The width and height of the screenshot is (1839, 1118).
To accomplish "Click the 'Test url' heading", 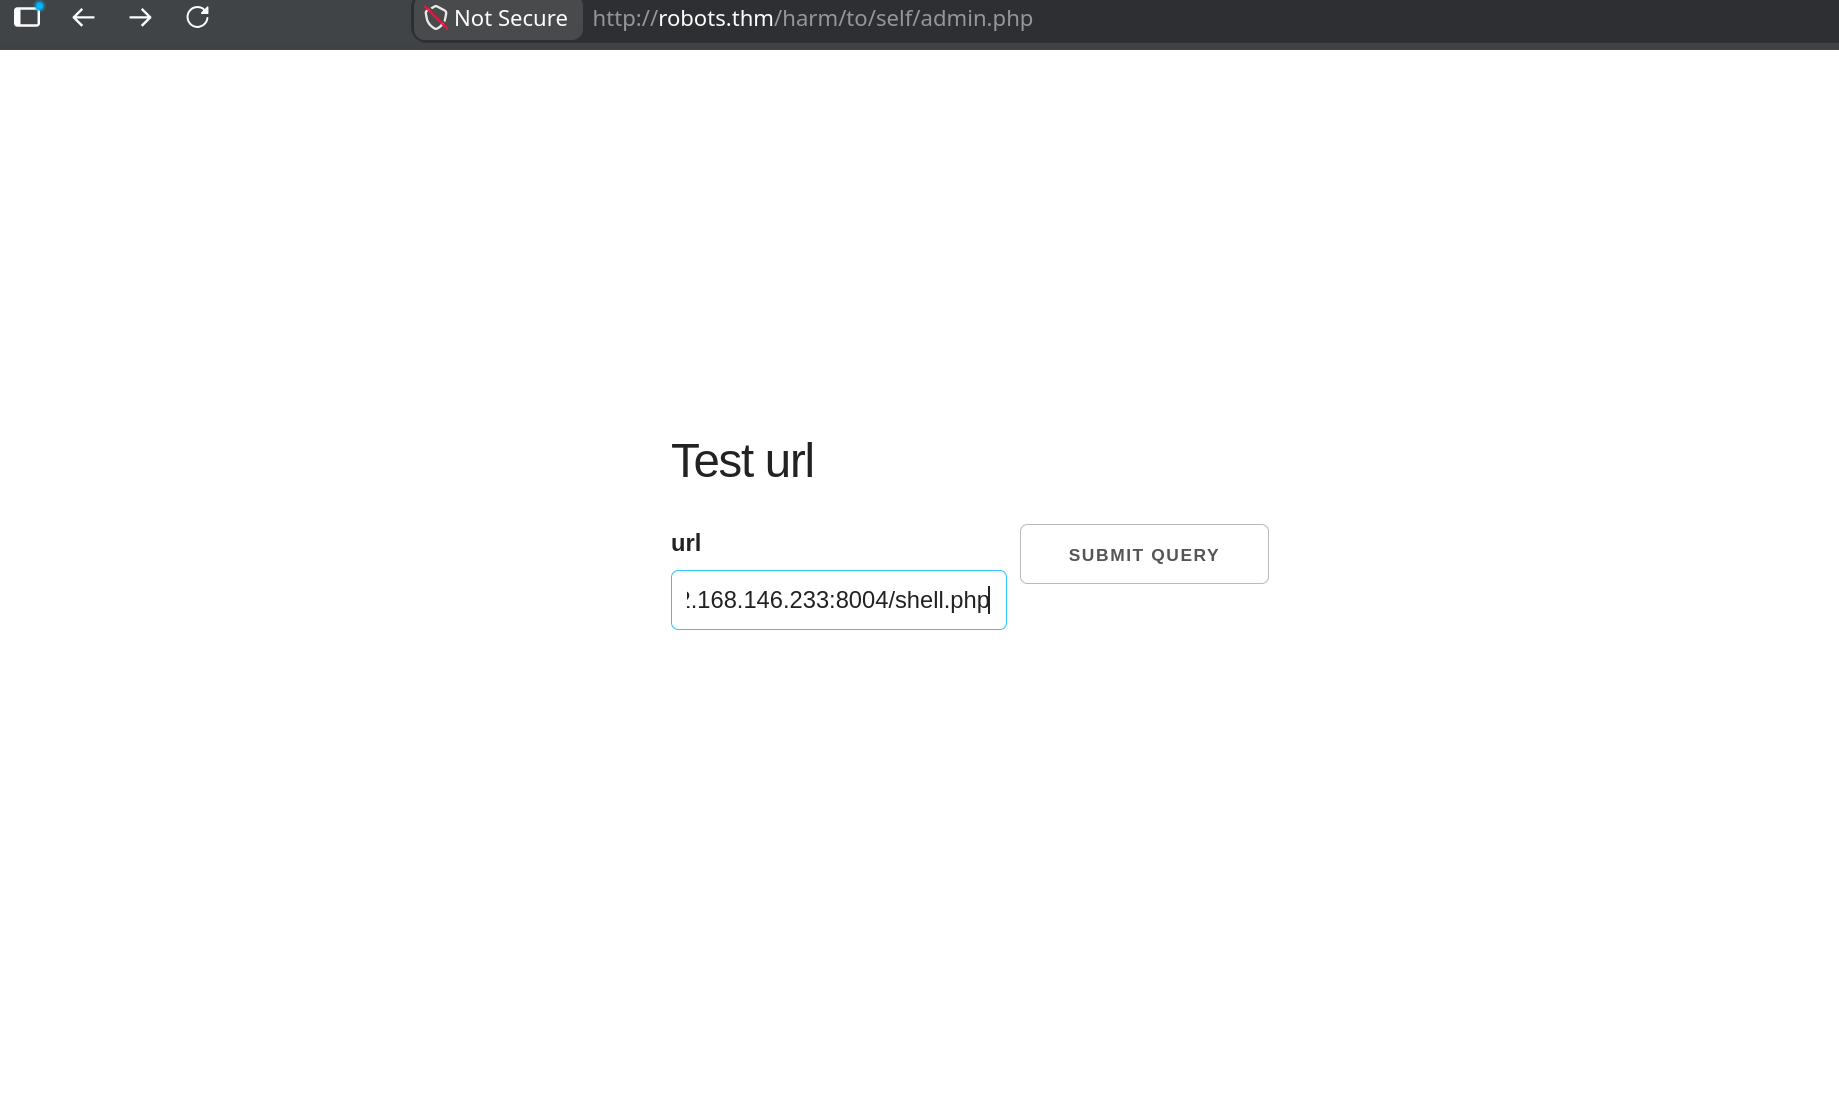I will point(742,461).
